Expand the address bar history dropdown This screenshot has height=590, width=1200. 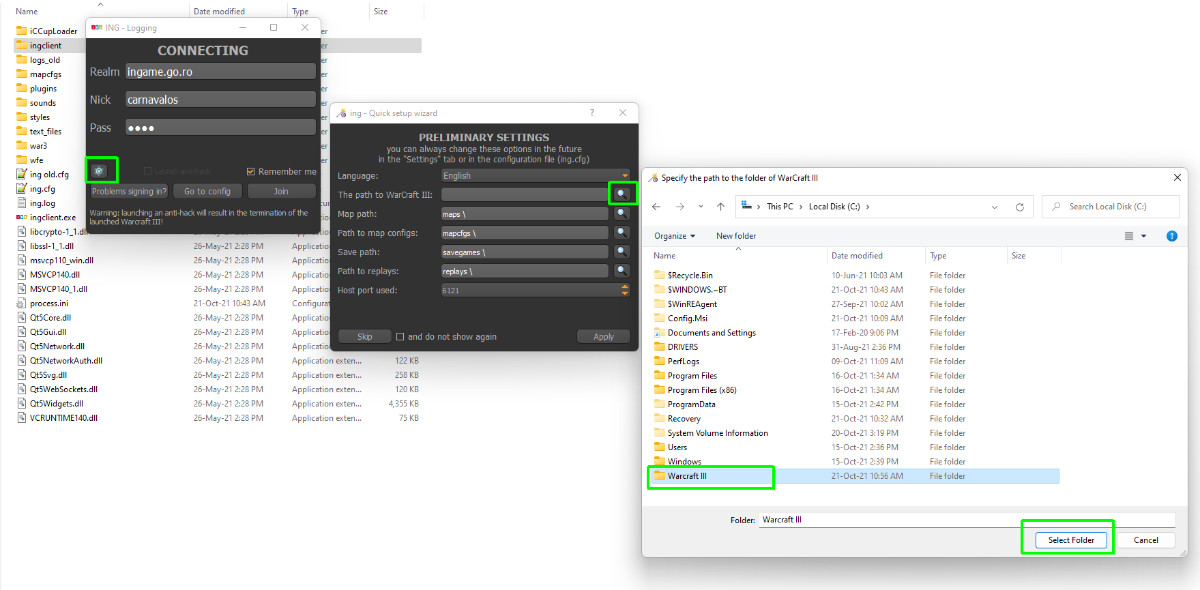click(x=994, y=207)
